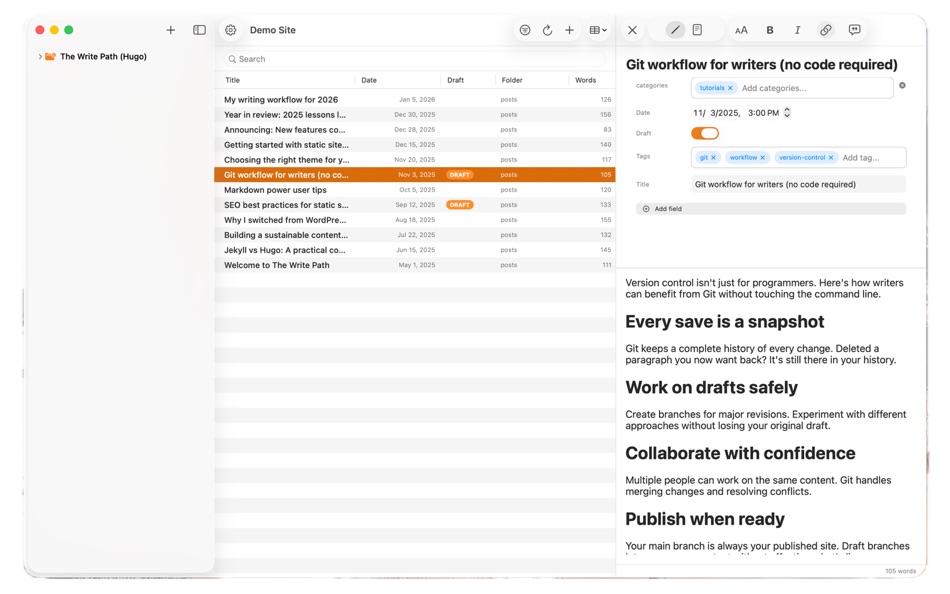Select Git workflow for writers row
This screenshot has width=950, height=594.
coord(414,175)
